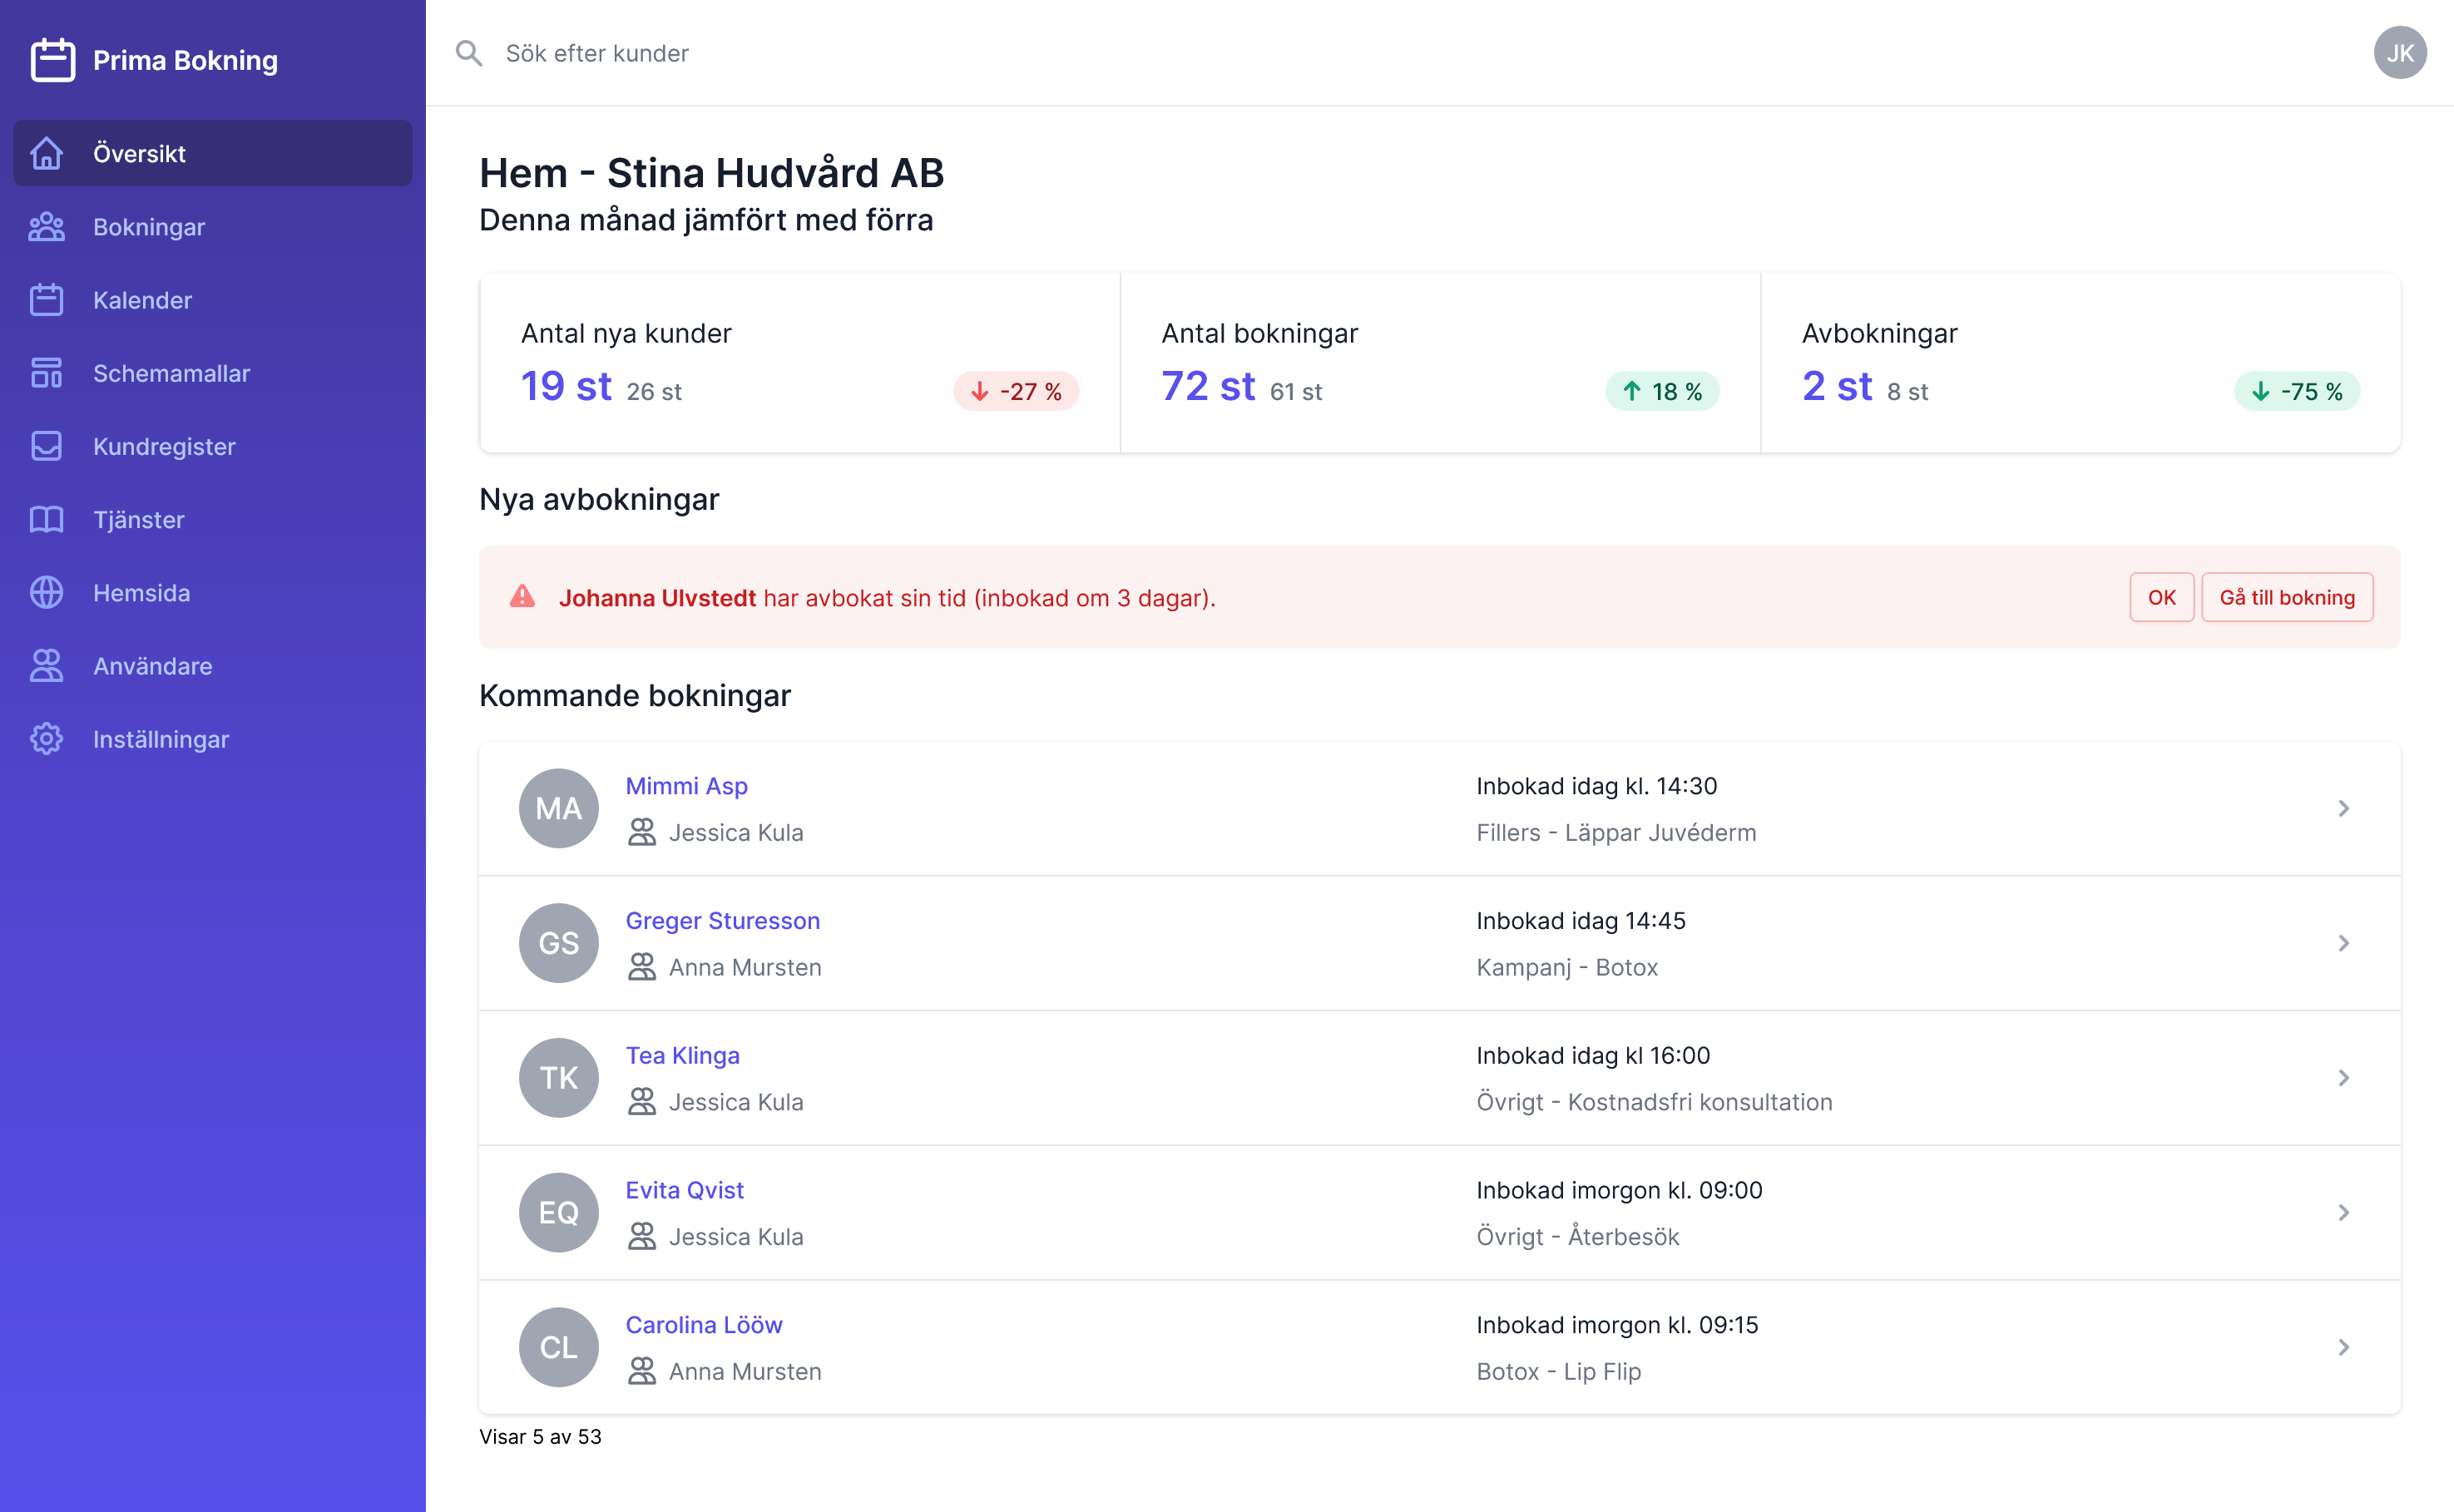Click Kampanj - Botox service text

click(1567, 967)
